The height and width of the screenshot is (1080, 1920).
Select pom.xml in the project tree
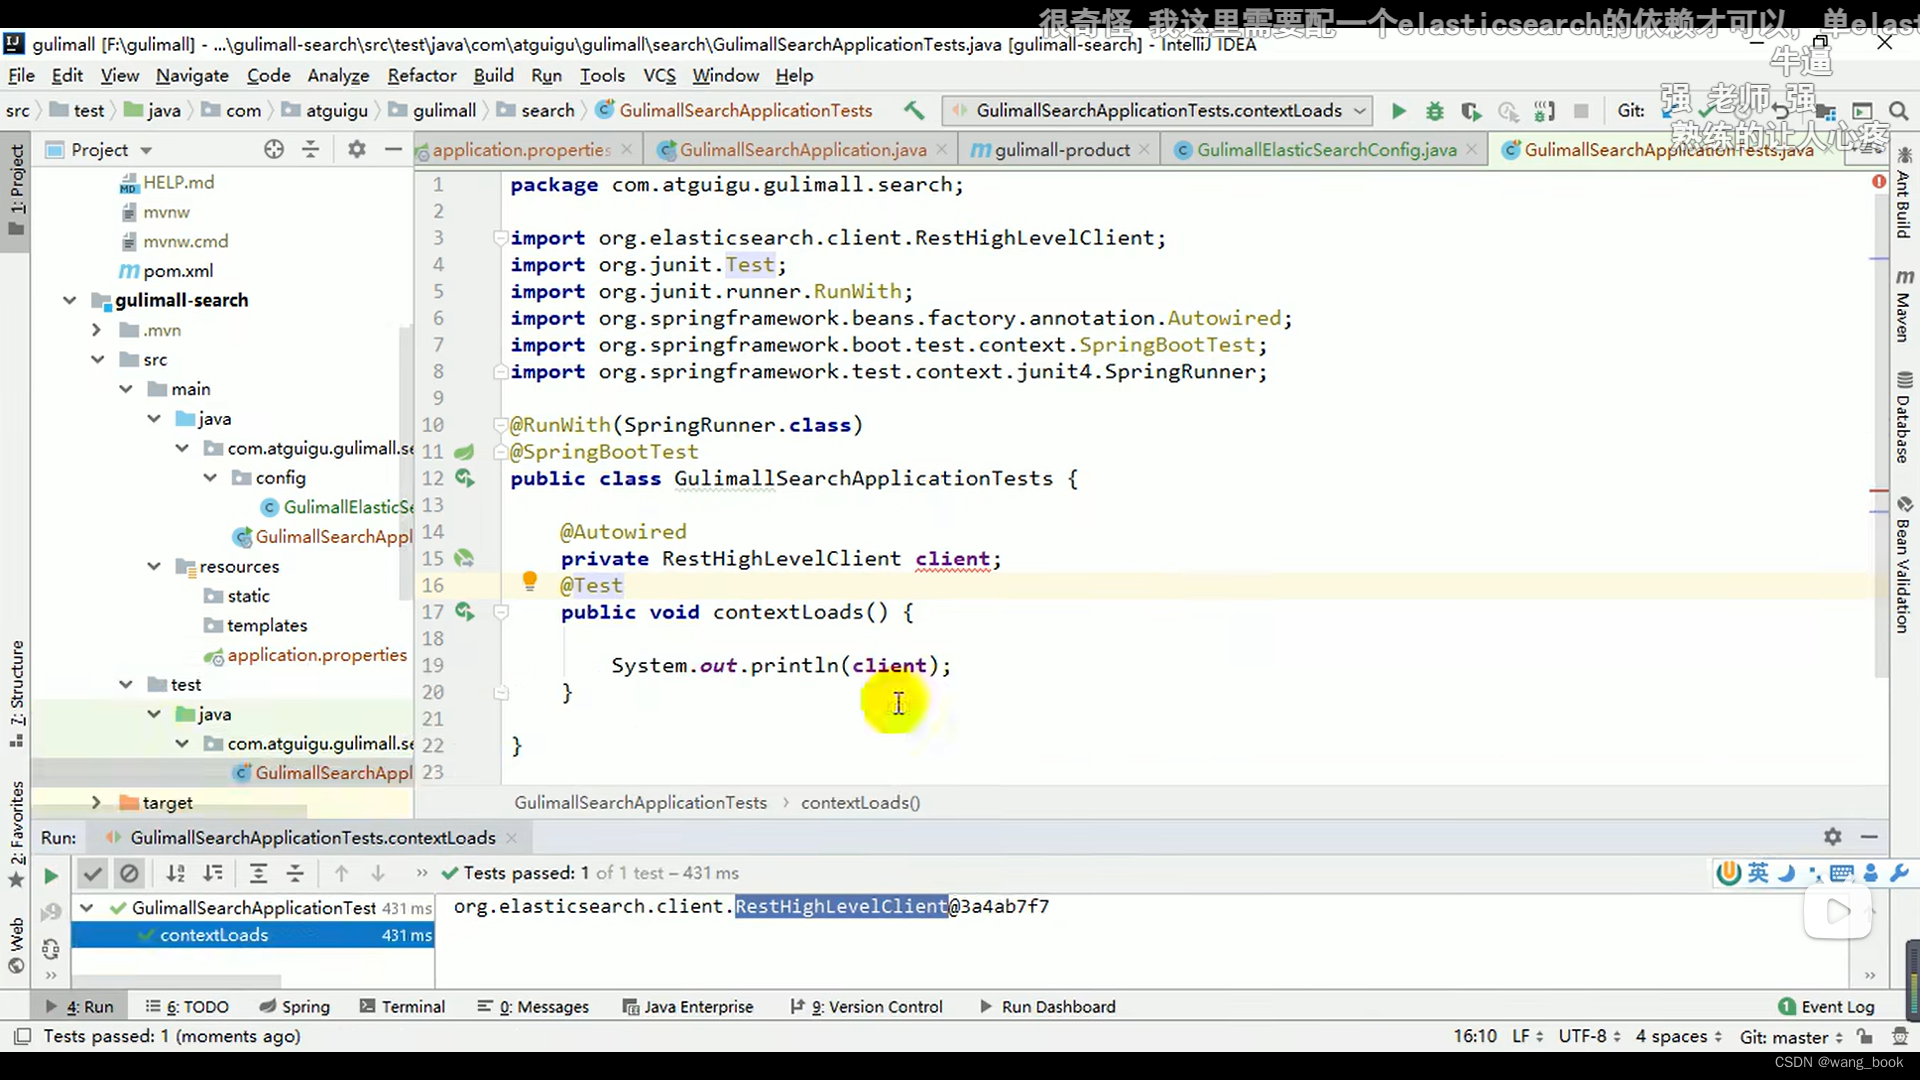[177, 271]
